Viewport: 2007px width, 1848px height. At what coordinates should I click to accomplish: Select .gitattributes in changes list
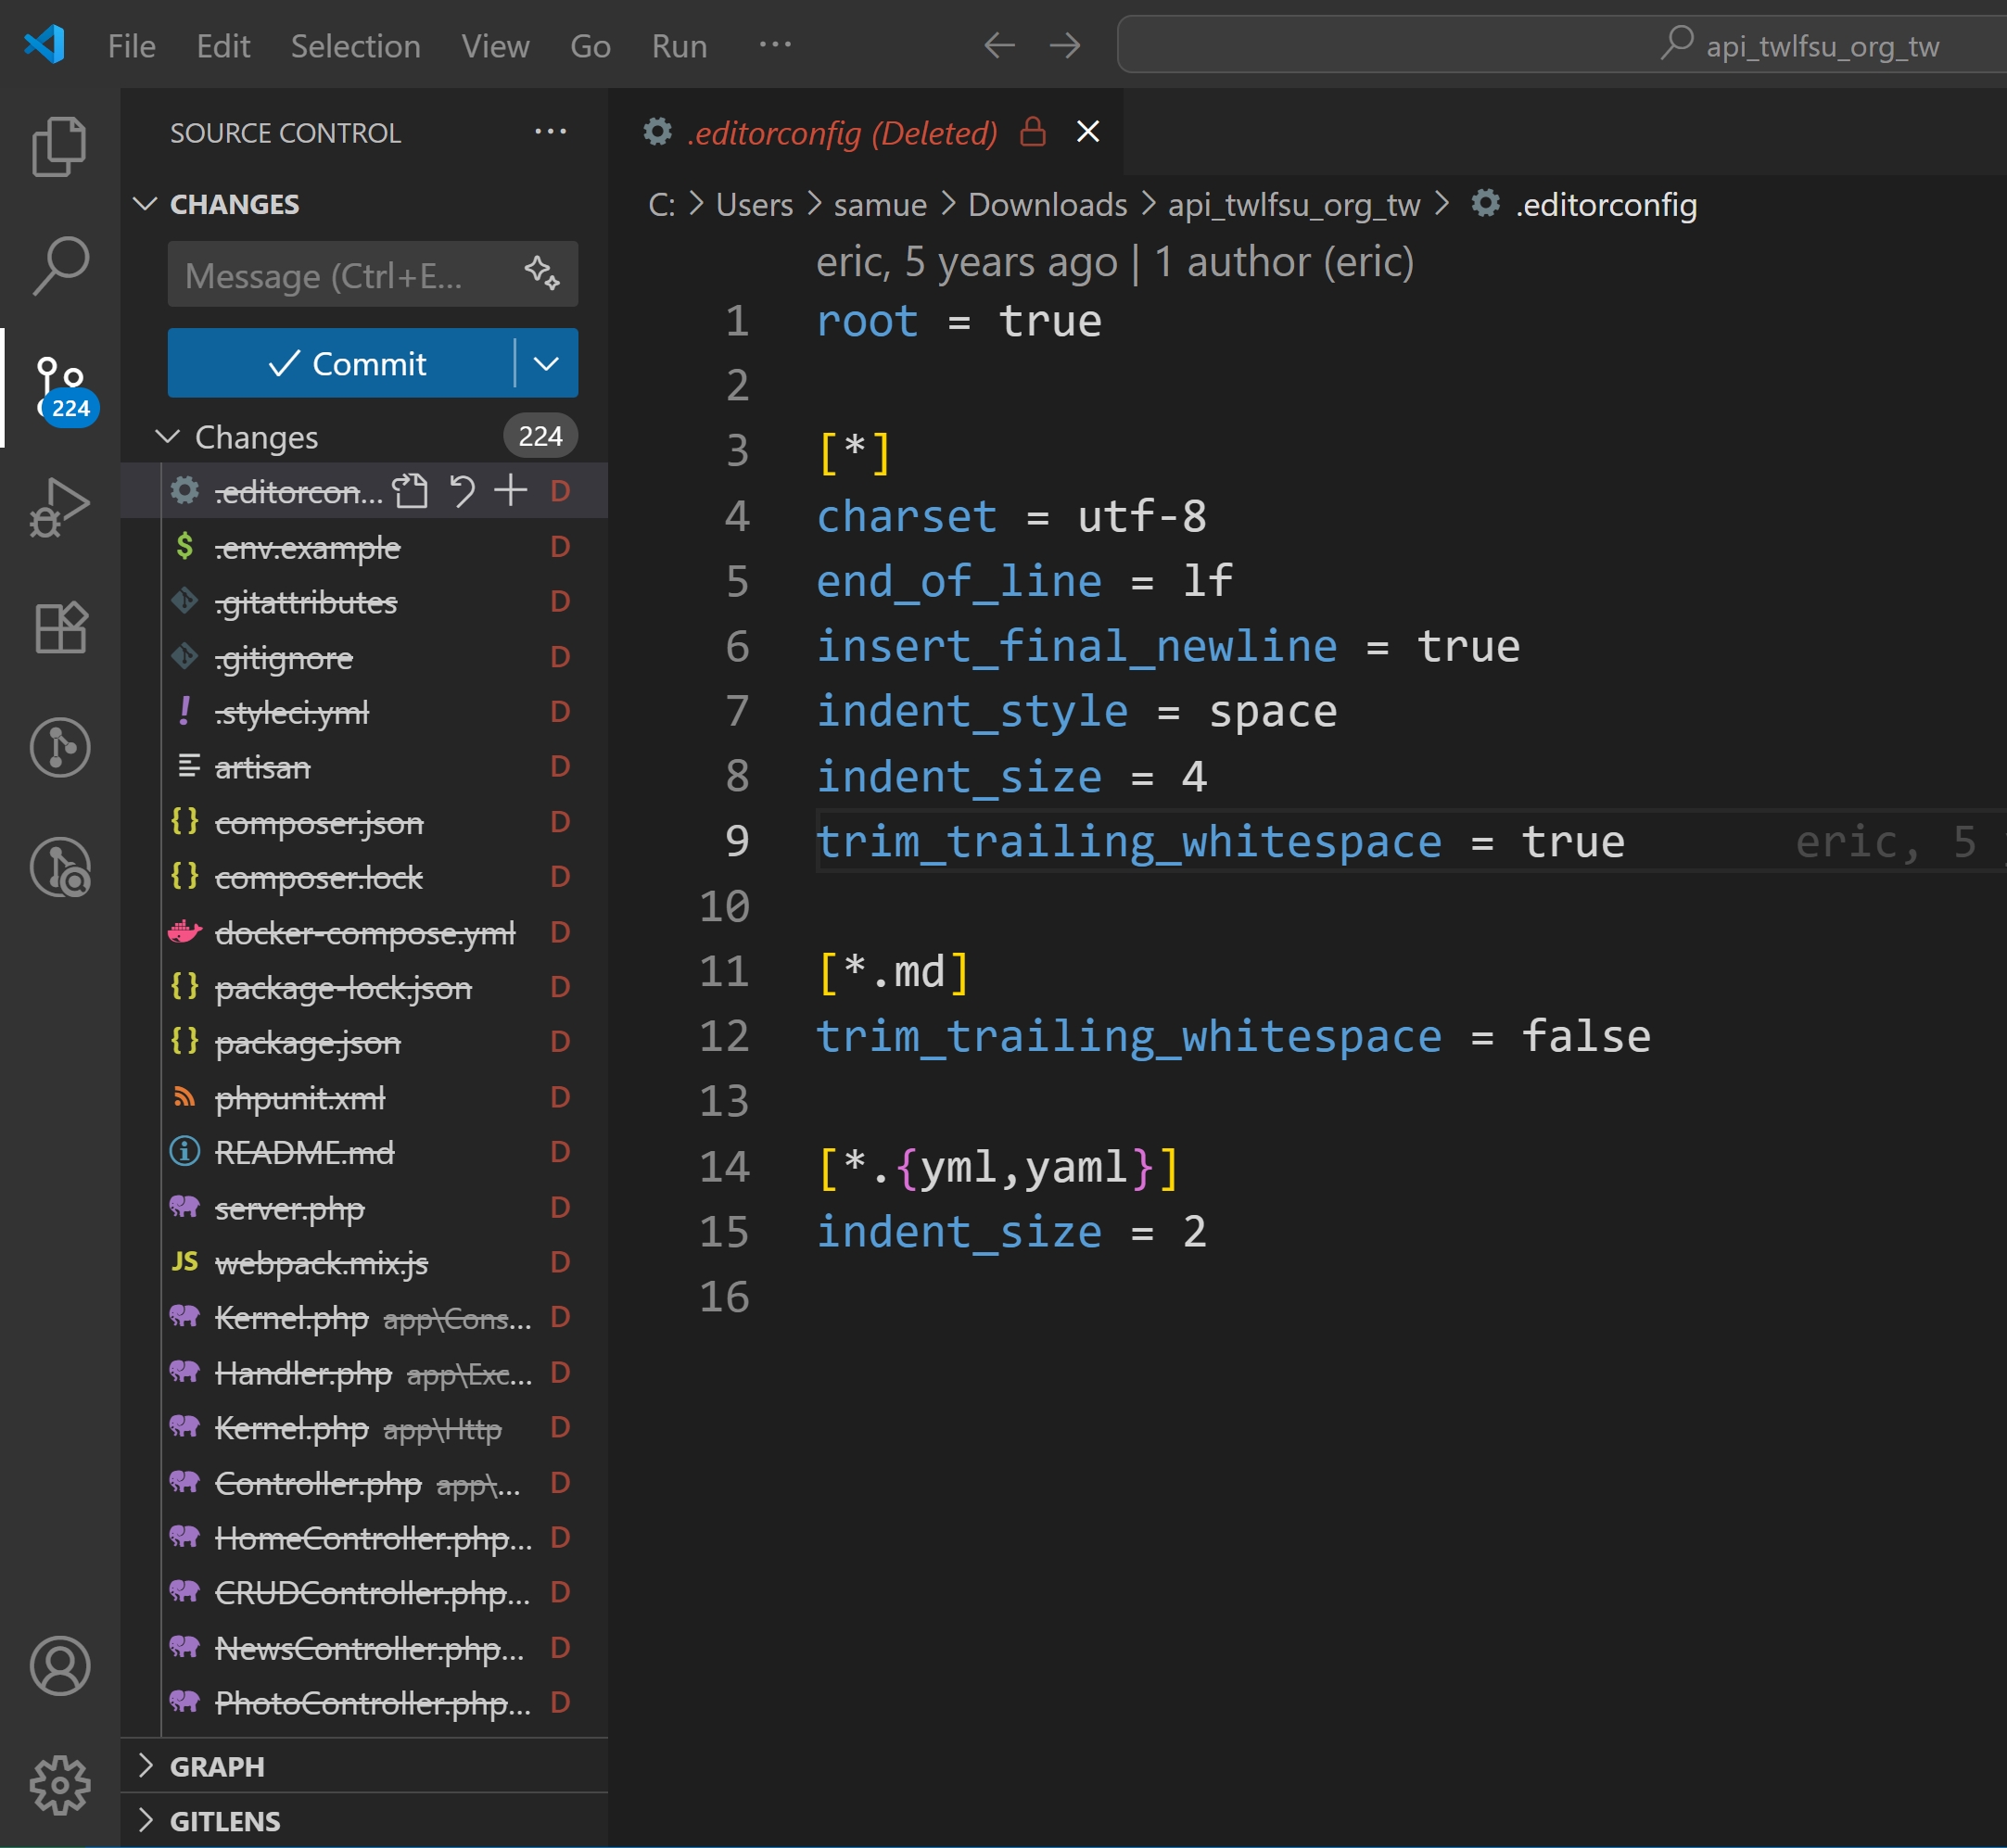[364, 602]
